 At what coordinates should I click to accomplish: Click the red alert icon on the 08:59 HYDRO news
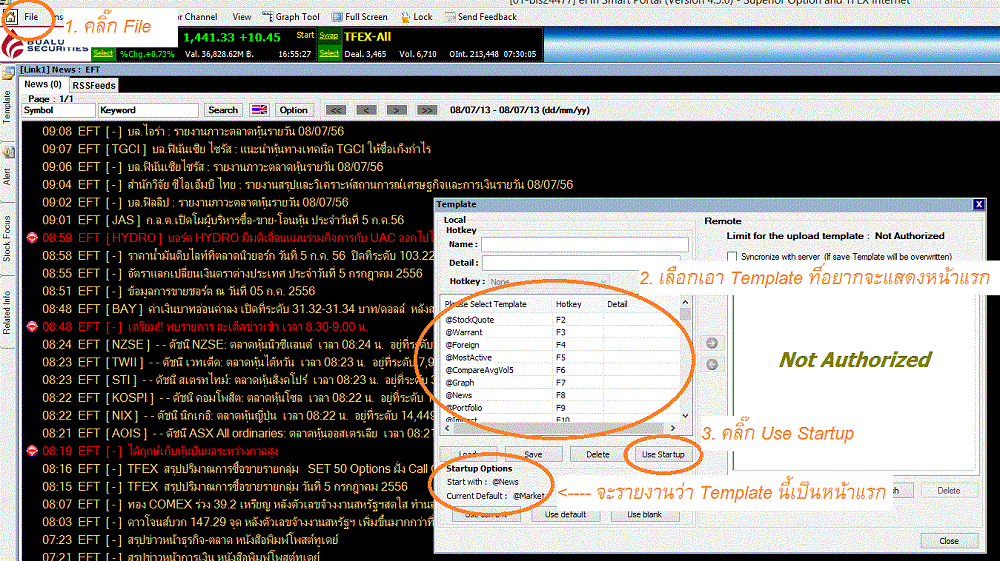[32, 238]
